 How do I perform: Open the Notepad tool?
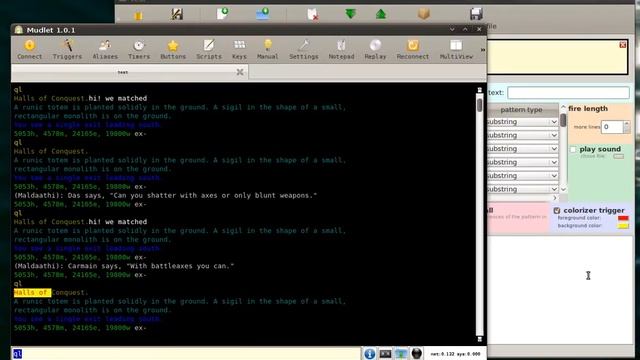pyautogui.click(x=341, y=49)
